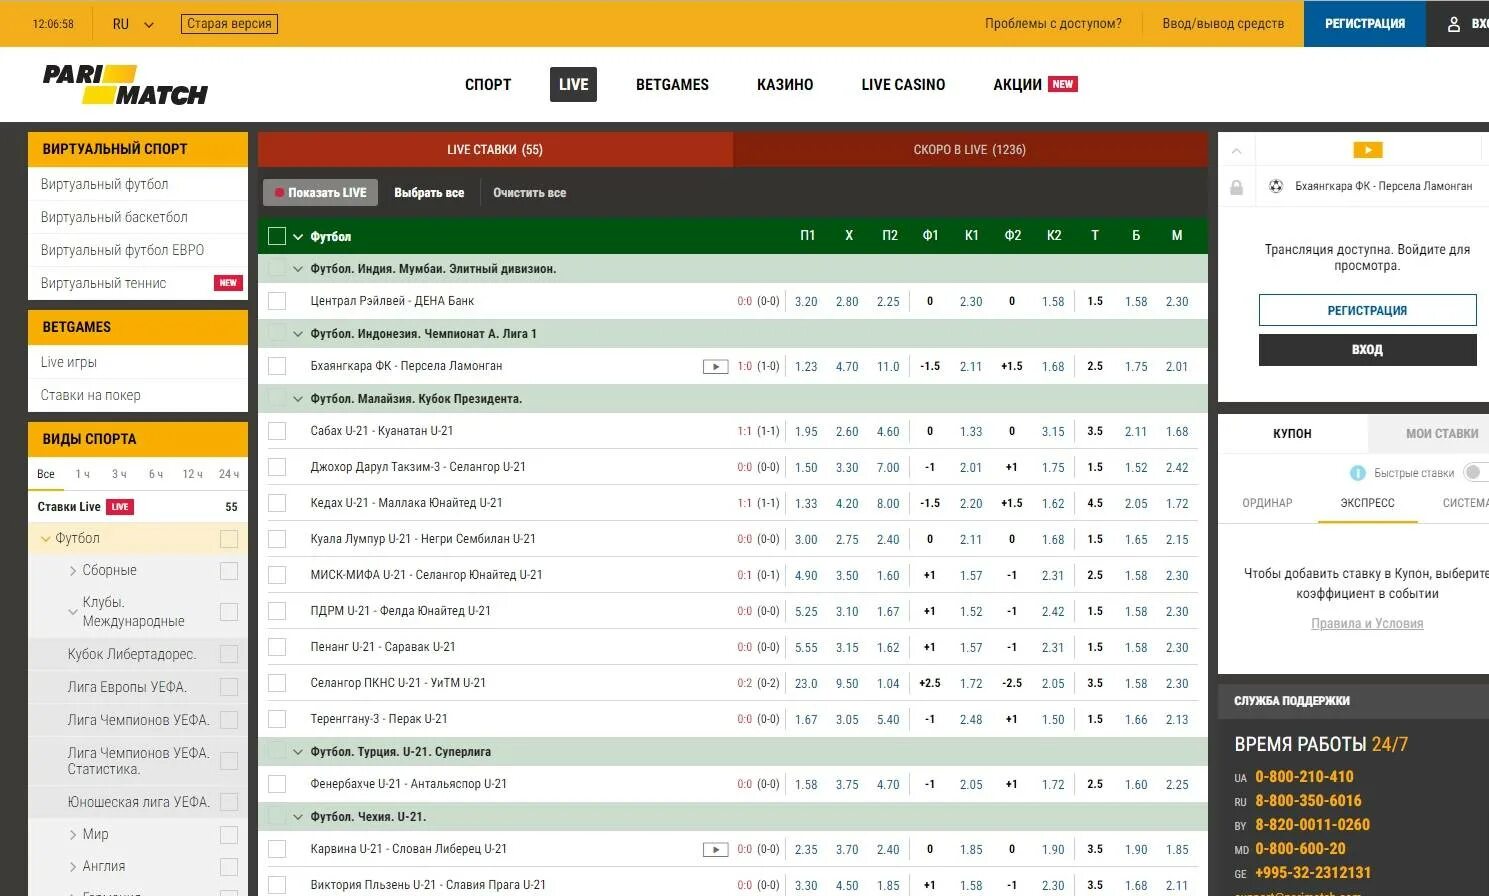Image resolution: width=1489 pixels, height=896 pixels.
Task: Collapse Малайзия Кубок Президента group
Action: (x=298, y=399)
